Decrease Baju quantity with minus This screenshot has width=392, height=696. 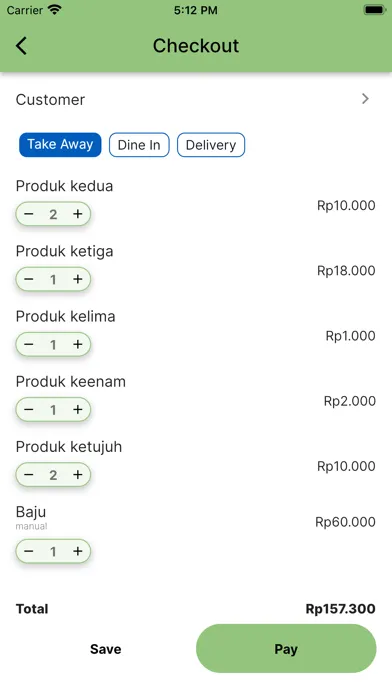[29, 551]
